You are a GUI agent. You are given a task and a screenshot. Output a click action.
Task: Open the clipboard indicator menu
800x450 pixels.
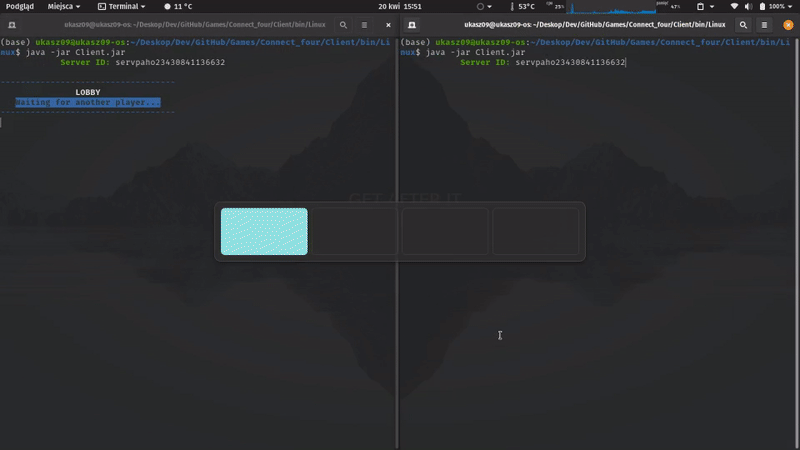705,7
